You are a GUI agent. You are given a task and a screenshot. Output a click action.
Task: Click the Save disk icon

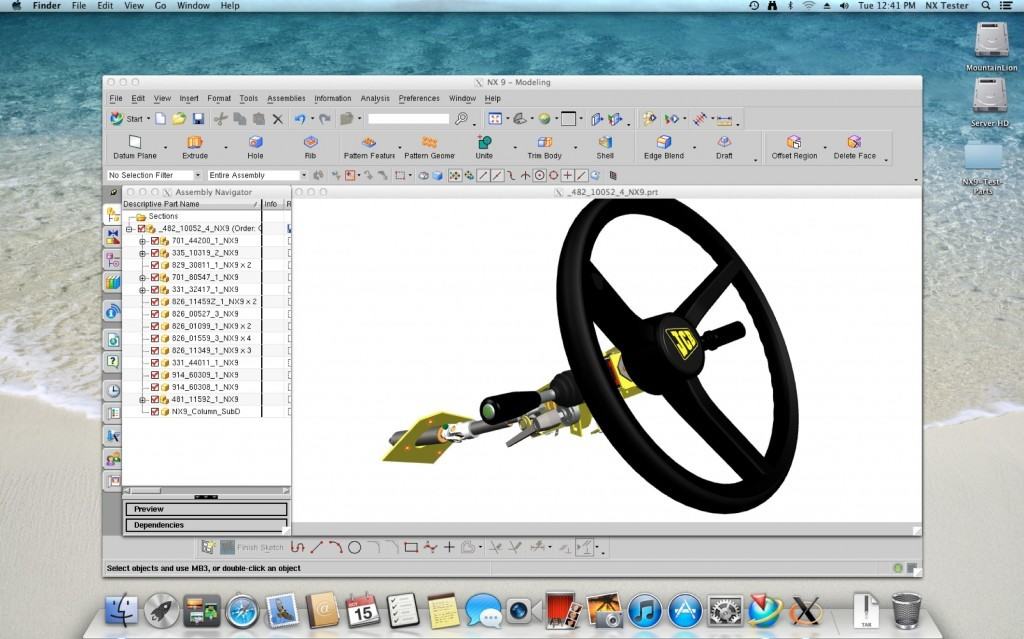(198, 119)
